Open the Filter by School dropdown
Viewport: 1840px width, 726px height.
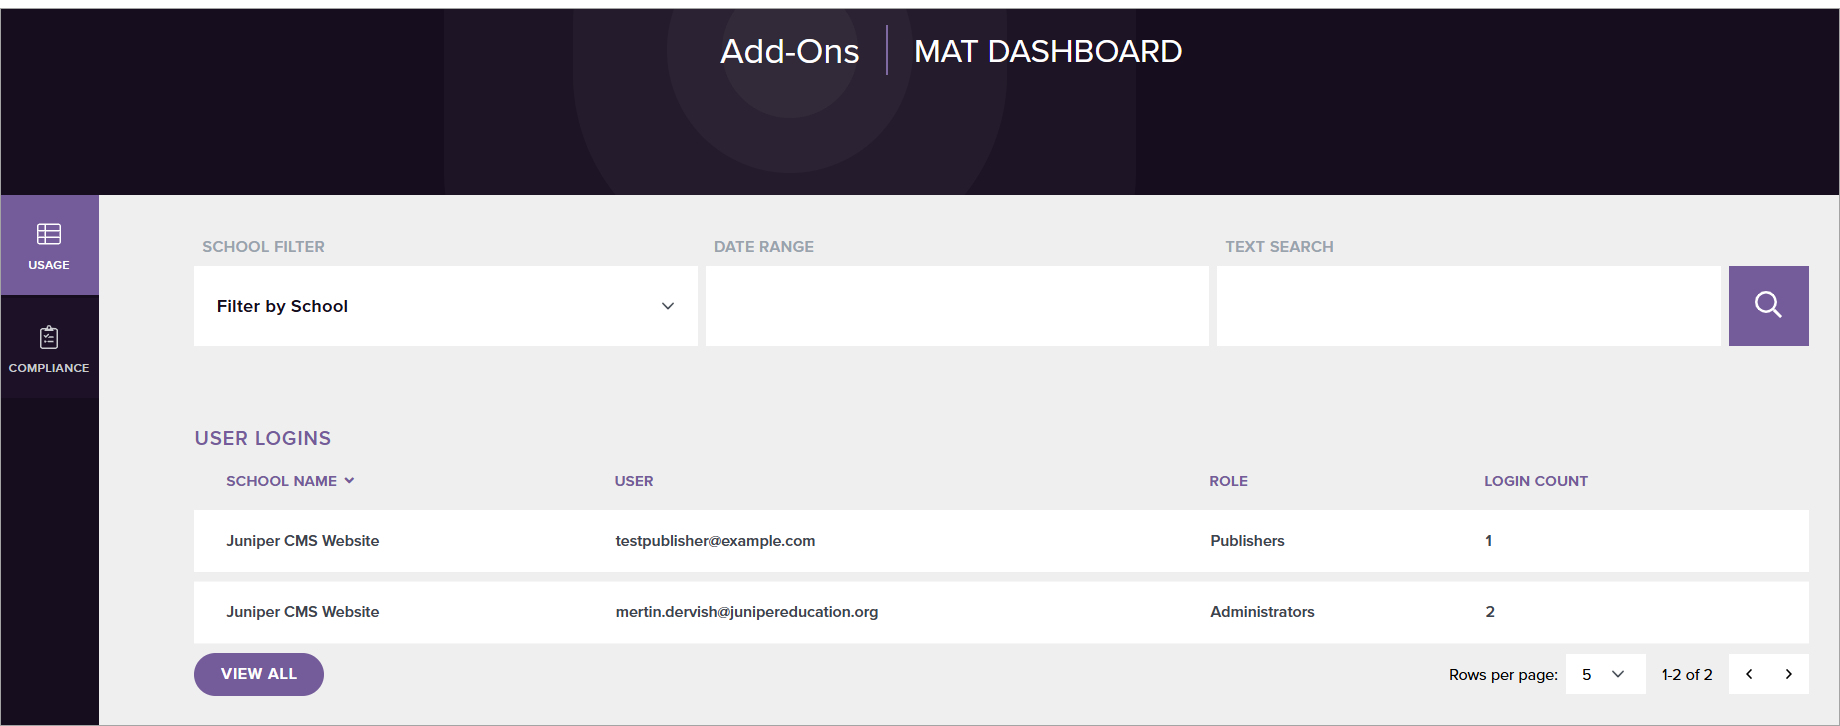coord(445,306)
